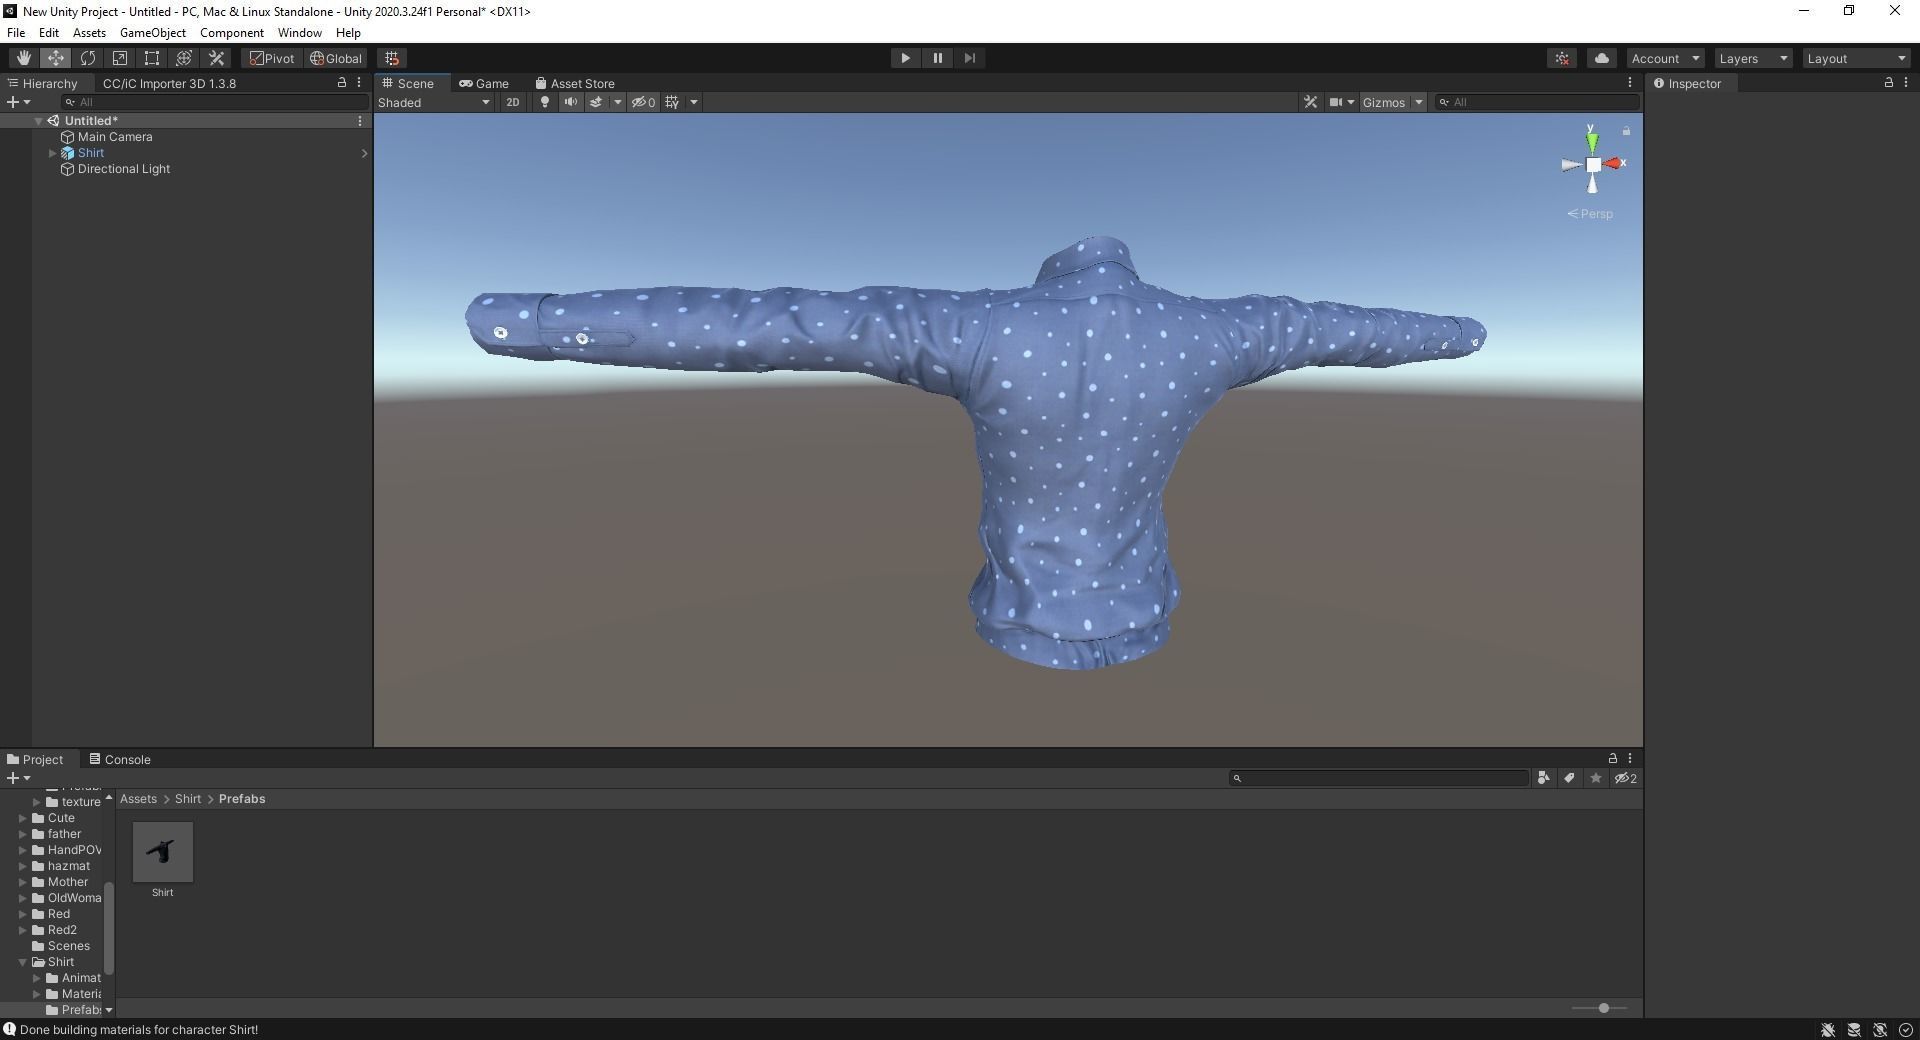This screenshot has width=1920, height=1040.
Task: Step one frame forward
Action: pos(969,58)
